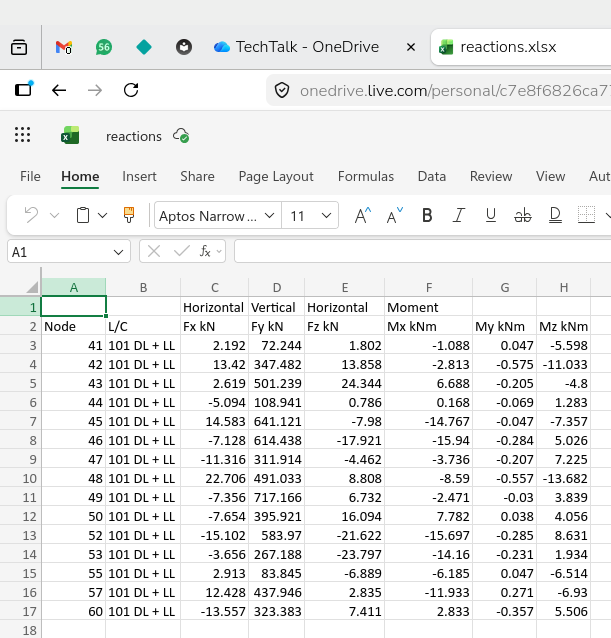Toggle underline formatting
The height and width of the screenshot is (638, 611).
coord(491,215)
